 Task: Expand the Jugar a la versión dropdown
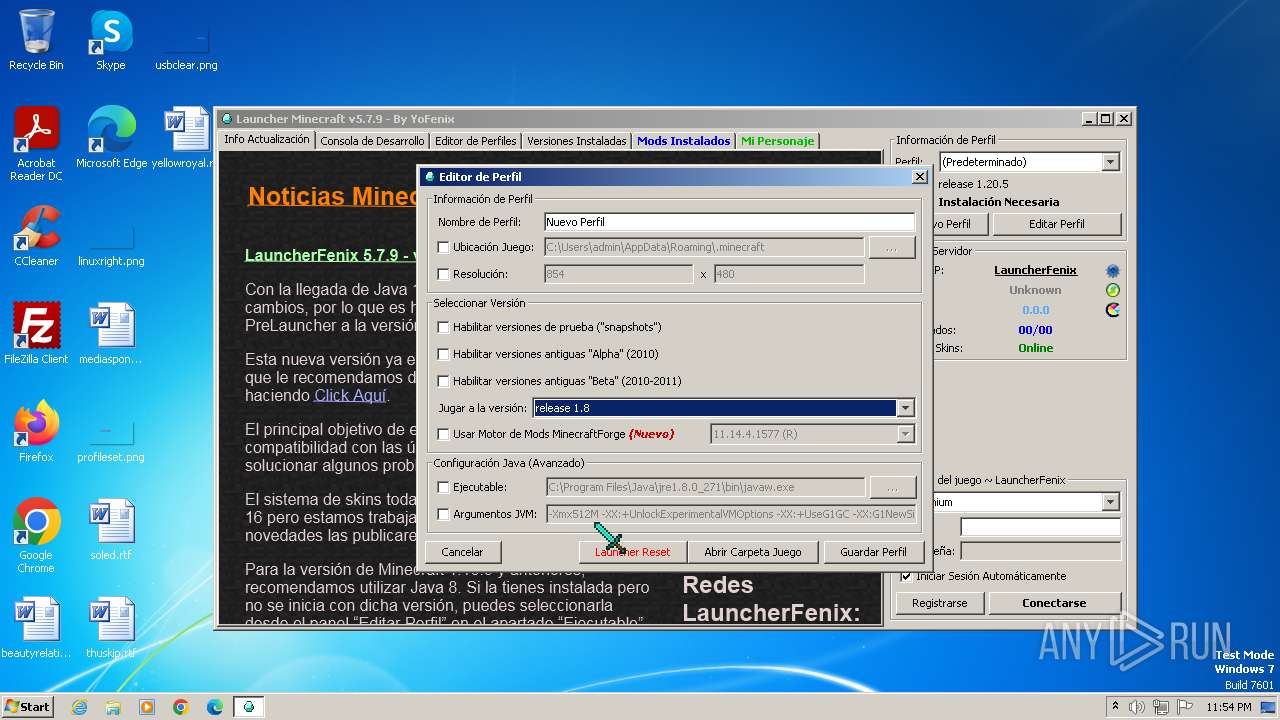pyautogui.click(x=905, y=408)
